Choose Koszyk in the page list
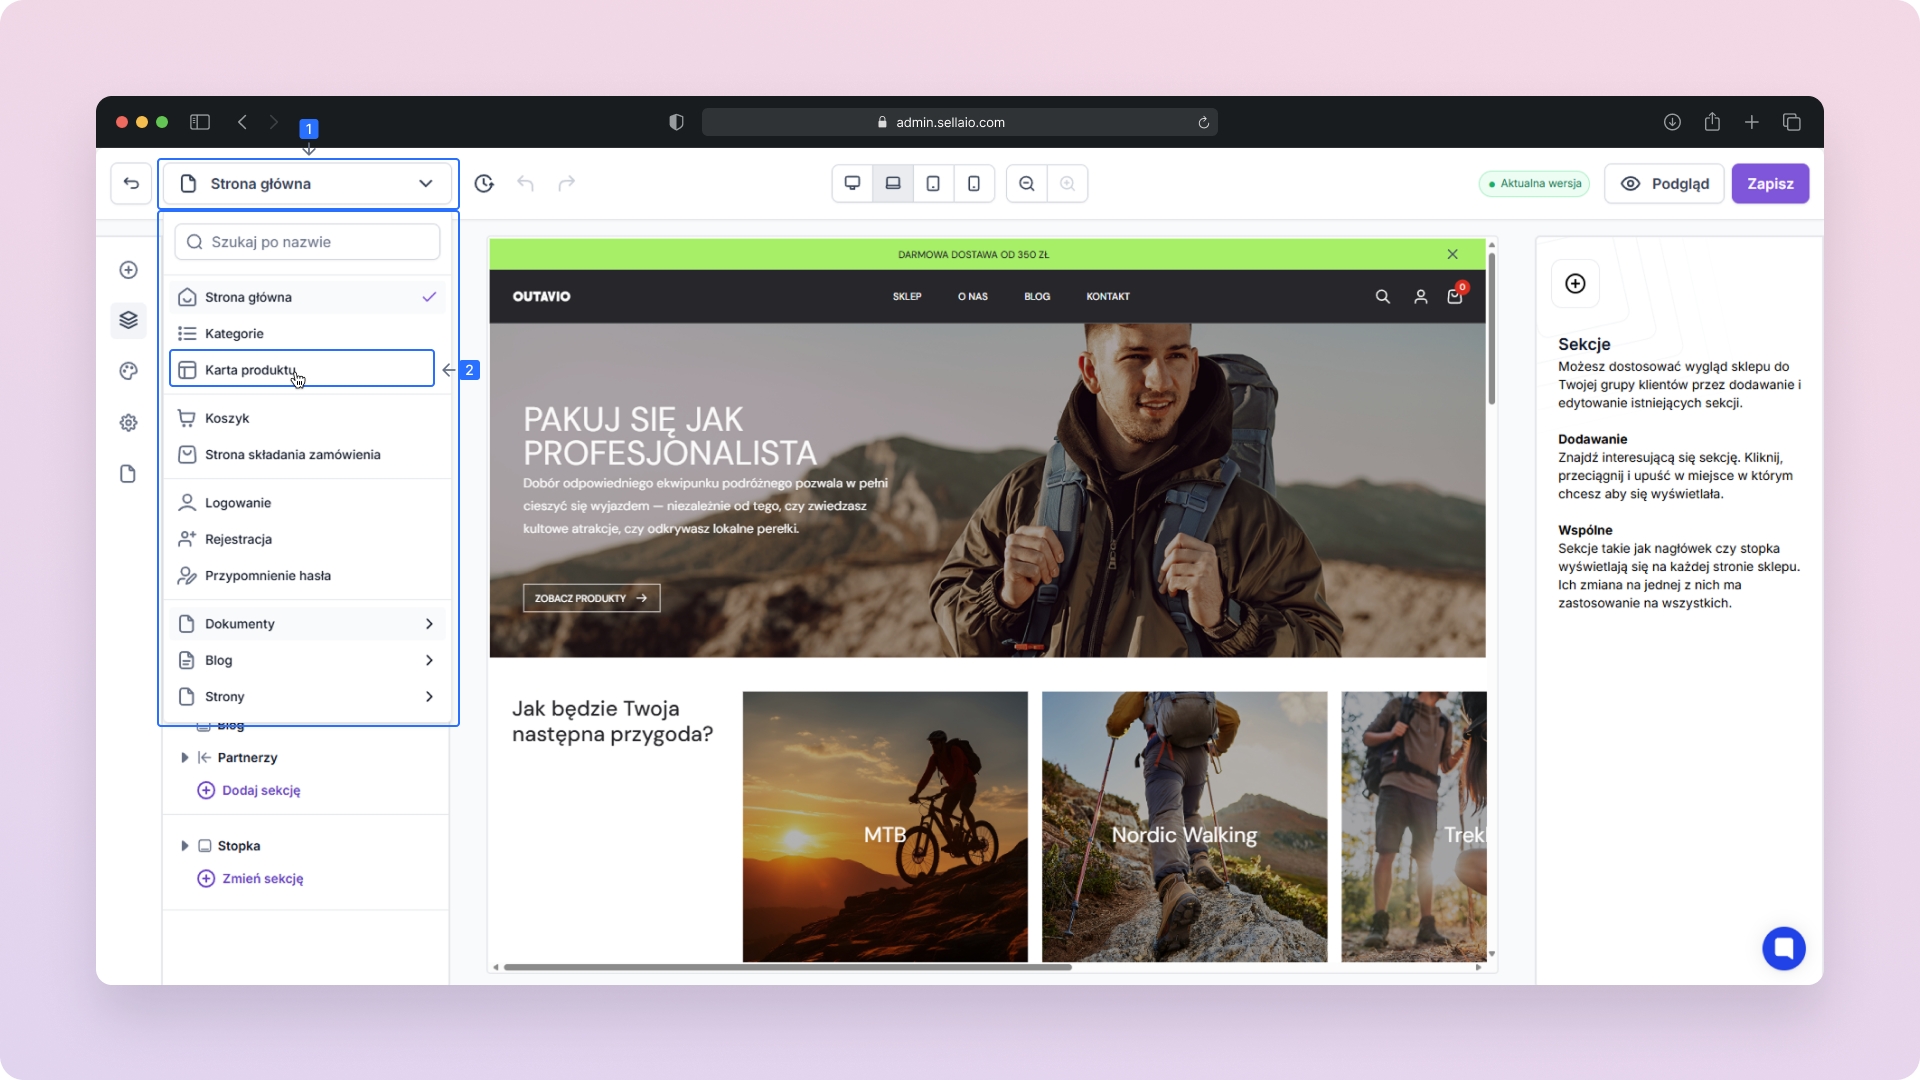The image size is (1920, 1080). click(x=227, y=418)
